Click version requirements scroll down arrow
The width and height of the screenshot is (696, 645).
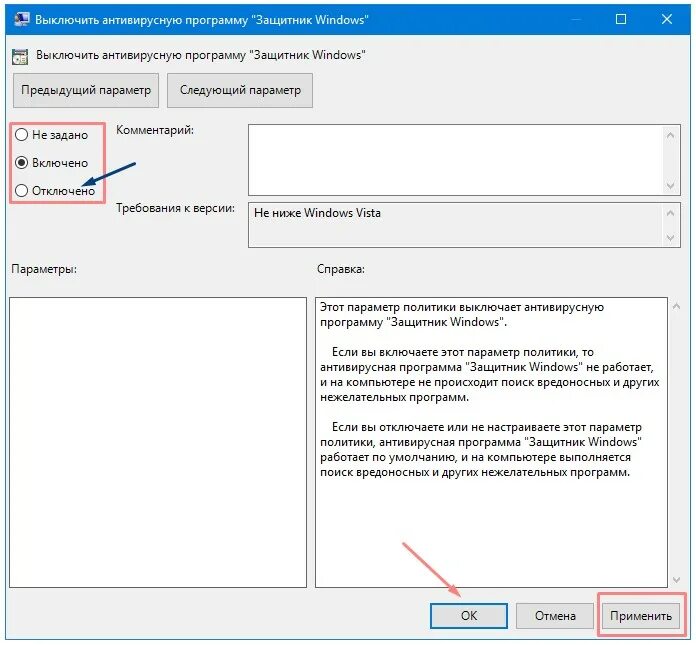pos(671,238)
